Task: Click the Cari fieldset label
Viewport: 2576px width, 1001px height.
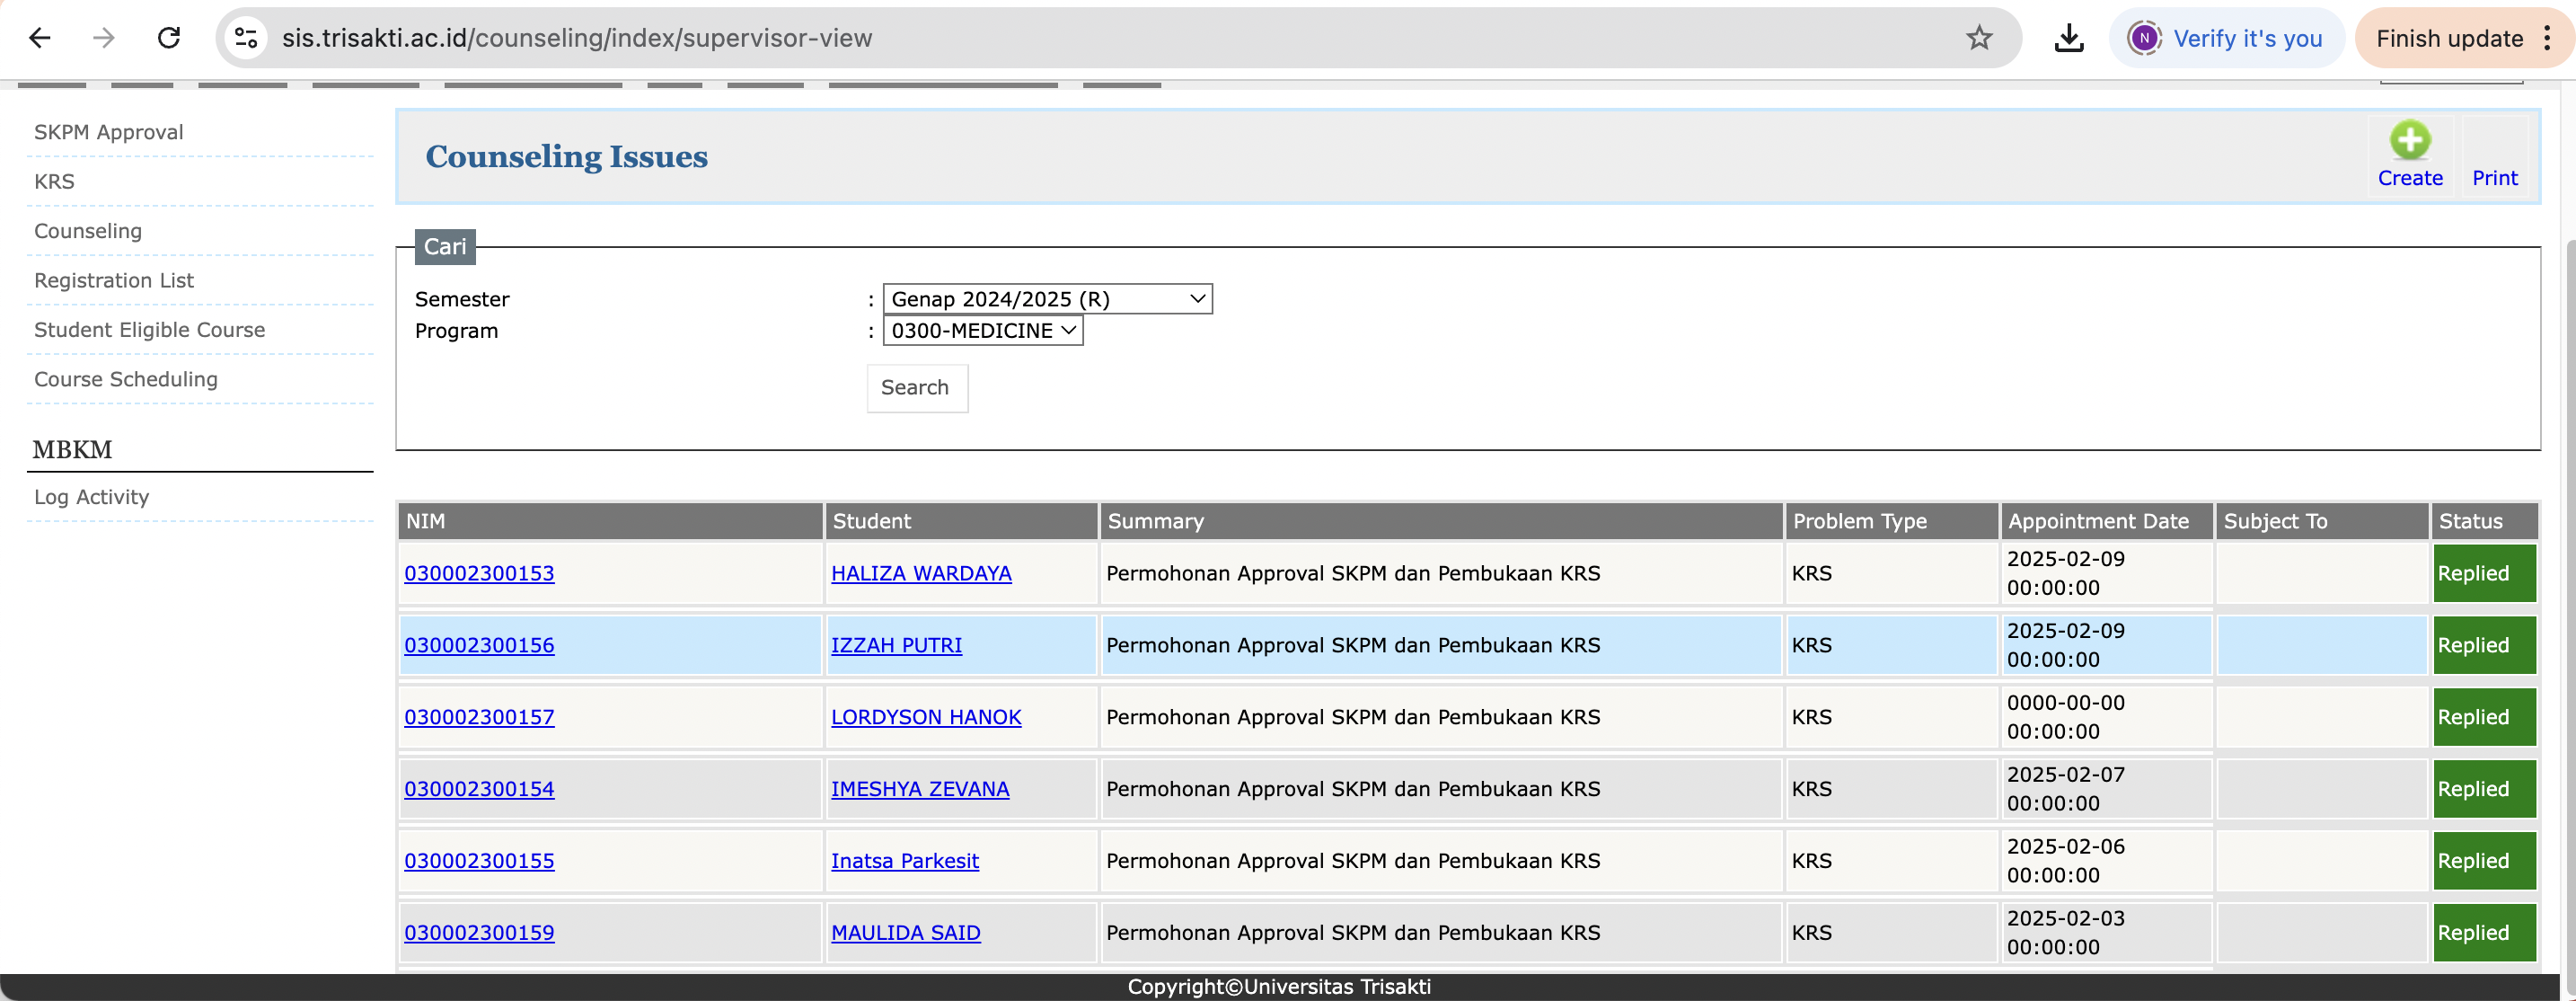Action: click(x=445, y=247)
